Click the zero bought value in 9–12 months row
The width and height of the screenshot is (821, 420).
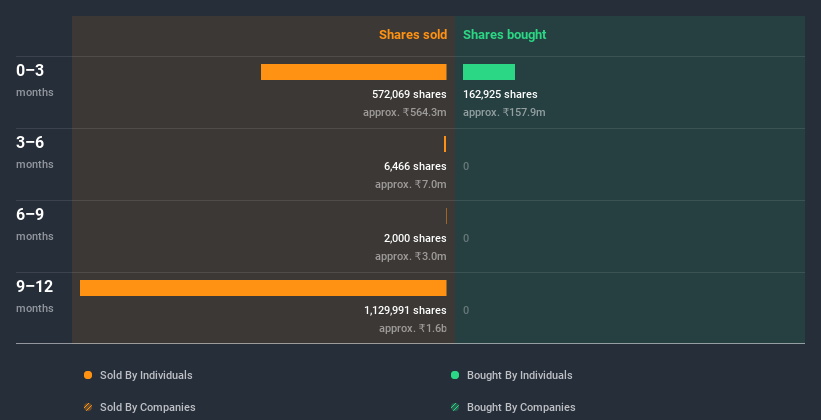coord(466,311)
